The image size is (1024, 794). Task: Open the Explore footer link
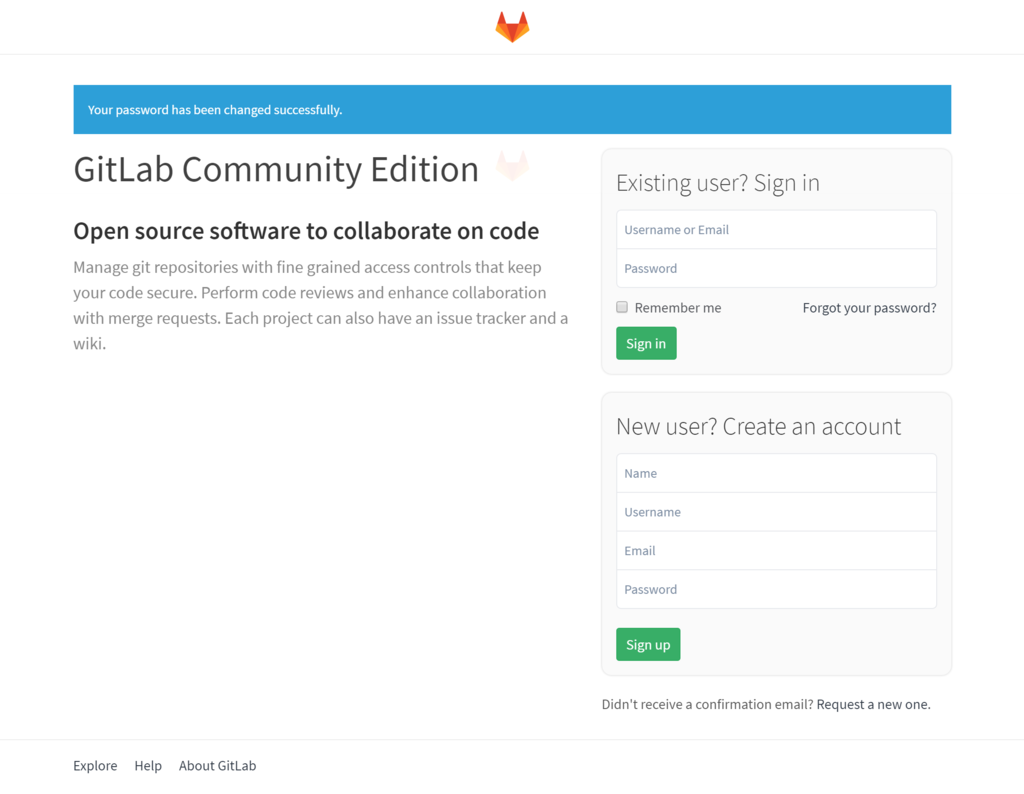coord(95,766)
